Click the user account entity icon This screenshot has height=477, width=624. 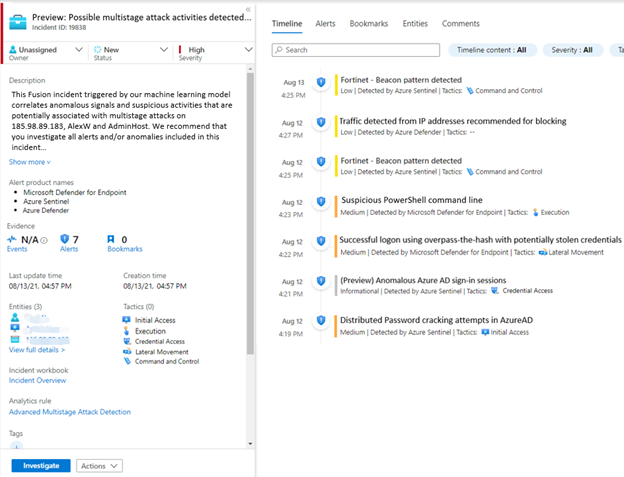point(15,317)
